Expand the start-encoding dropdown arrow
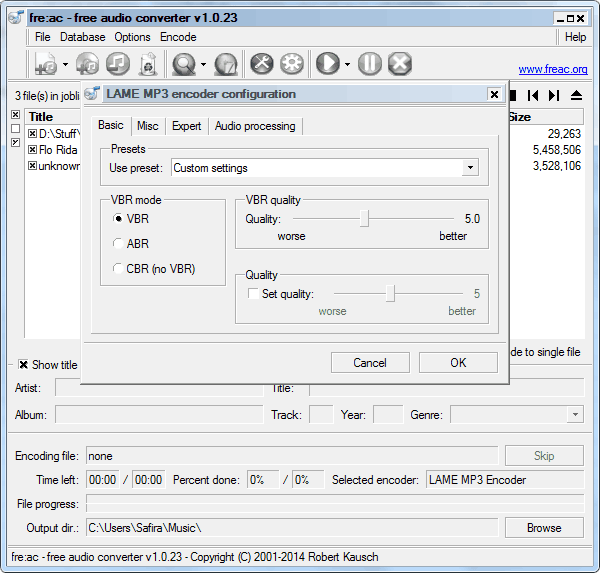The width and height of the screenshot is (600, 573). click(x=347, y=64)
